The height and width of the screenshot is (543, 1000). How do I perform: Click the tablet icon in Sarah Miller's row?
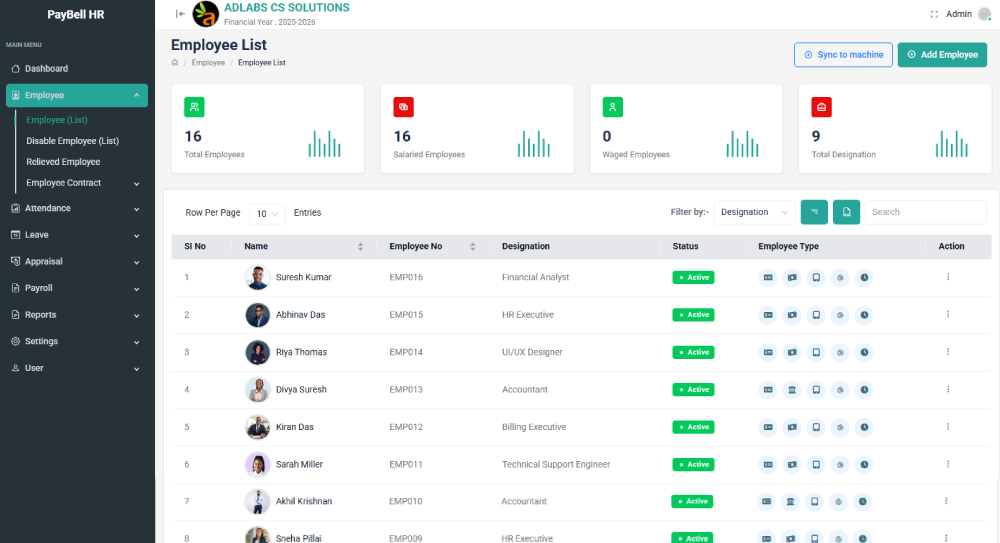(x=816, y=464)
